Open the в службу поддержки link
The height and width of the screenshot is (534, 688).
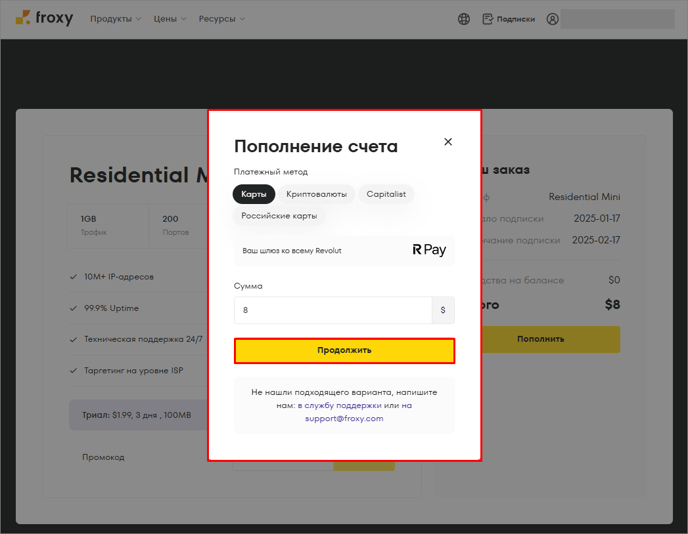pyautogui.click(x=339, y=405)
